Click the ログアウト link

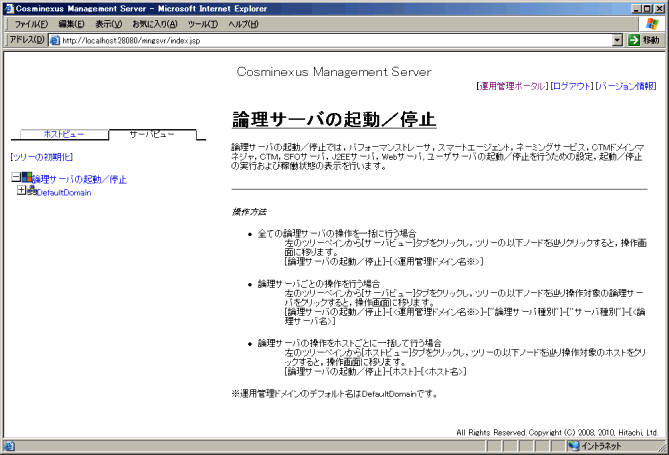pos(572,87)
